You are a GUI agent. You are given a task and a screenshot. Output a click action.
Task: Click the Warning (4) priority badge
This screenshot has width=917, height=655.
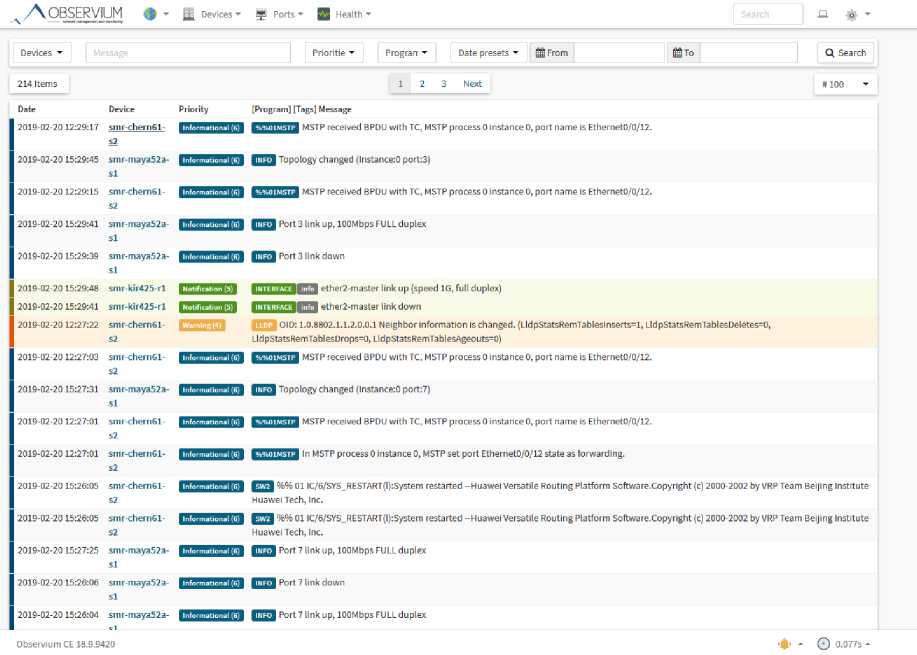pos(202,325)
